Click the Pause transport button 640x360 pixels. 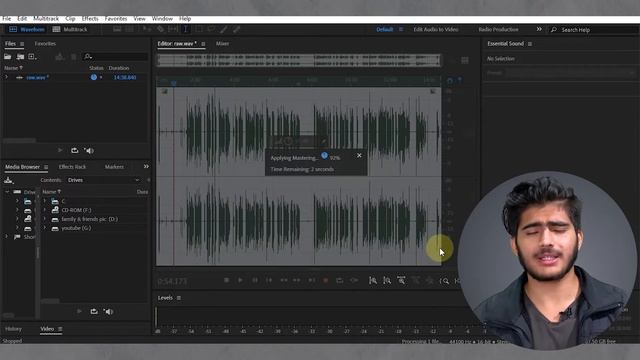(255, 280)
